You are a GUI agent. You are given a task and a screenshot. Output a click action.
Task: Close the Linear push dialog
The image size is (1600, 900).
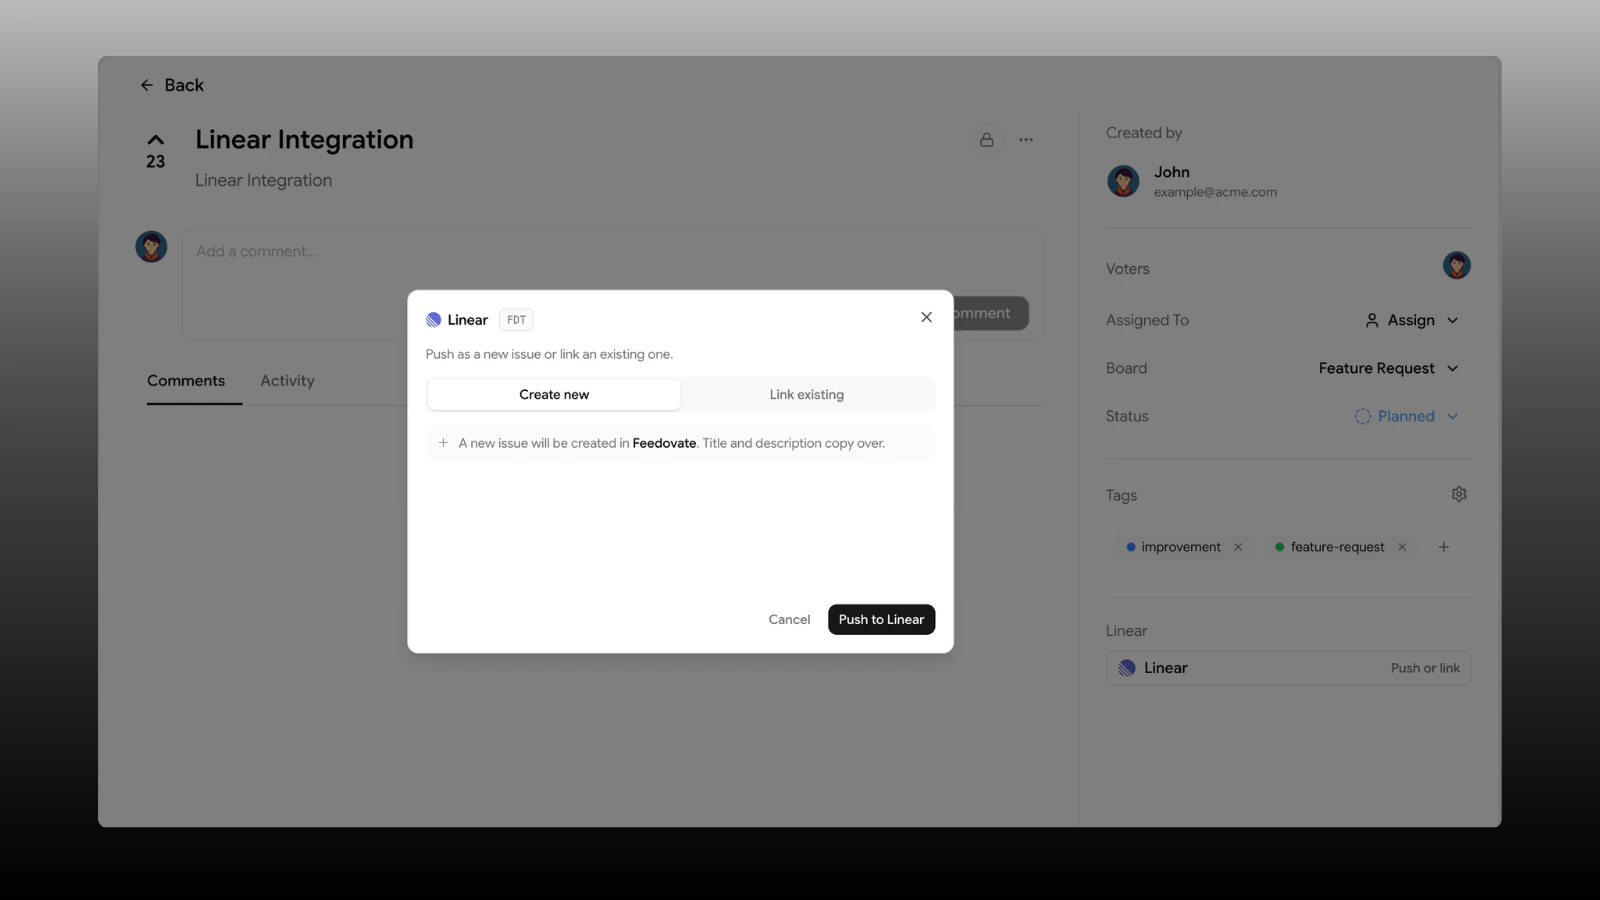pos(926,317)
